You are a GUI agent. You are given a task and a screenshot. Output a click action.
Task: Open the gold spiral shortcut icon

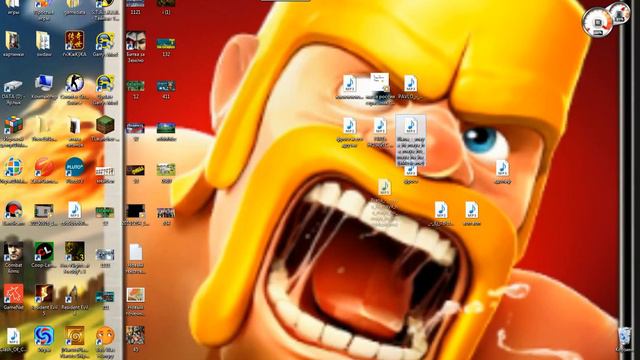pos(74,336)
